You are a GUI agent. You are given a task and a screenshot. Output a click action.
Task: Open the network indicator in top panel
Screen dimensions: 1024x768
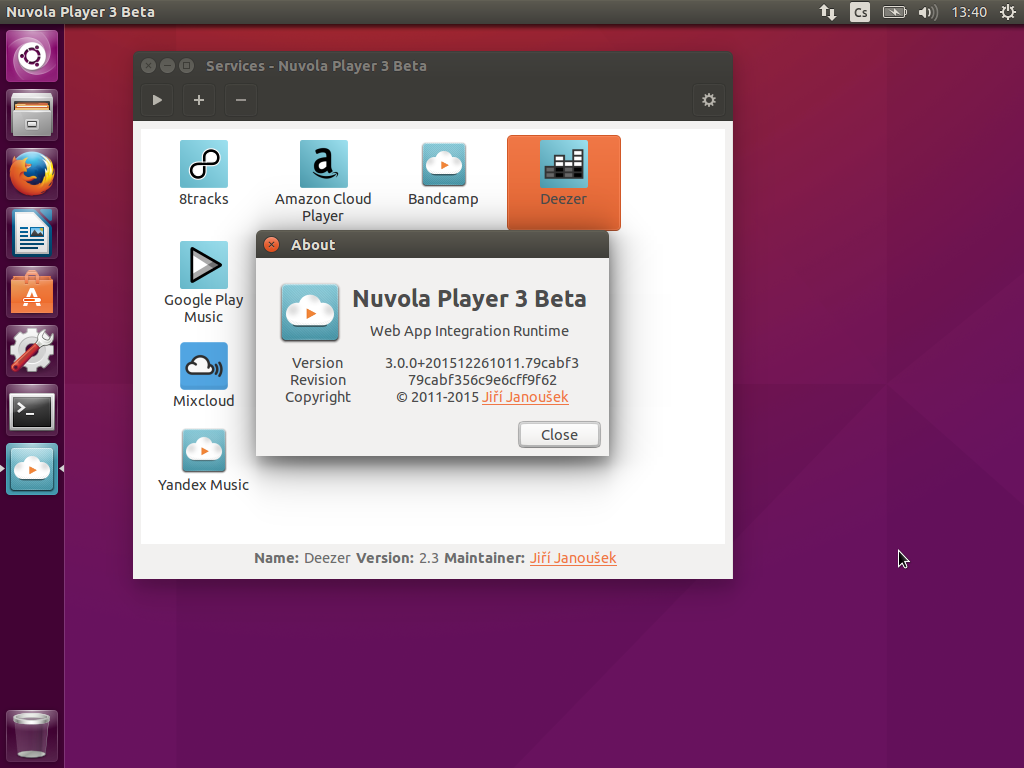click(828, 12)
